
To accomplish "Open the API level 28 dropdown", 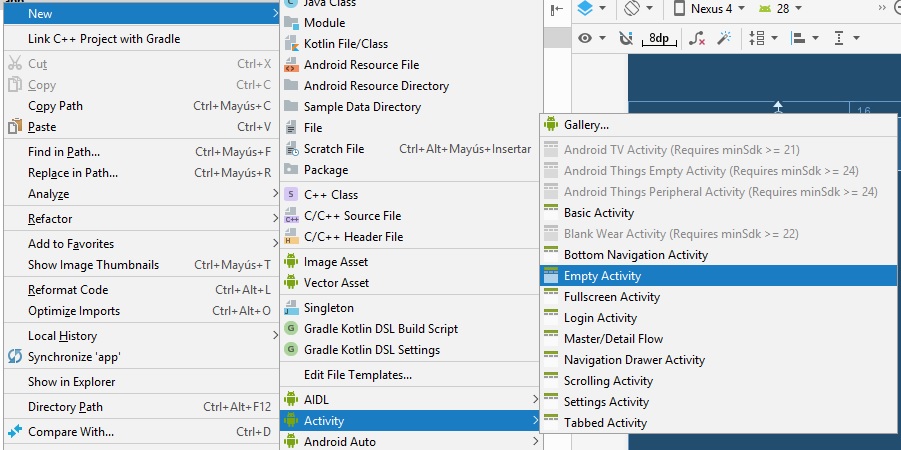I will (775, 9).
